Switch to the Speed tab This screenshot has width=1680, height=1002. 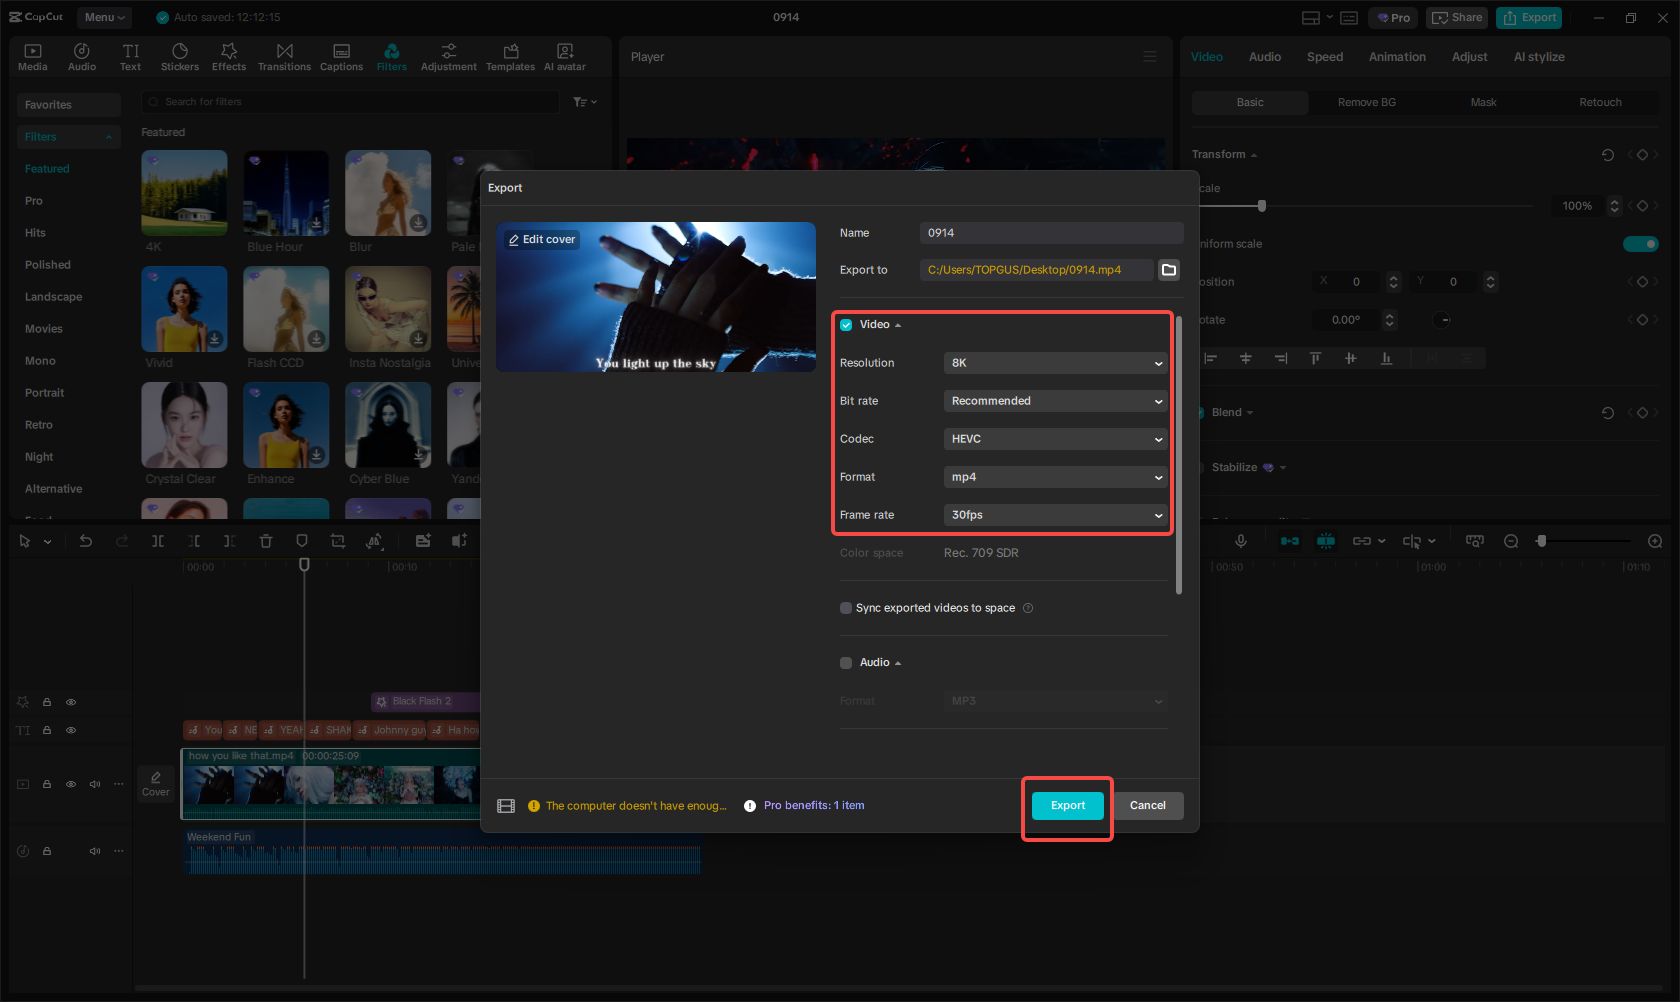1324,56
